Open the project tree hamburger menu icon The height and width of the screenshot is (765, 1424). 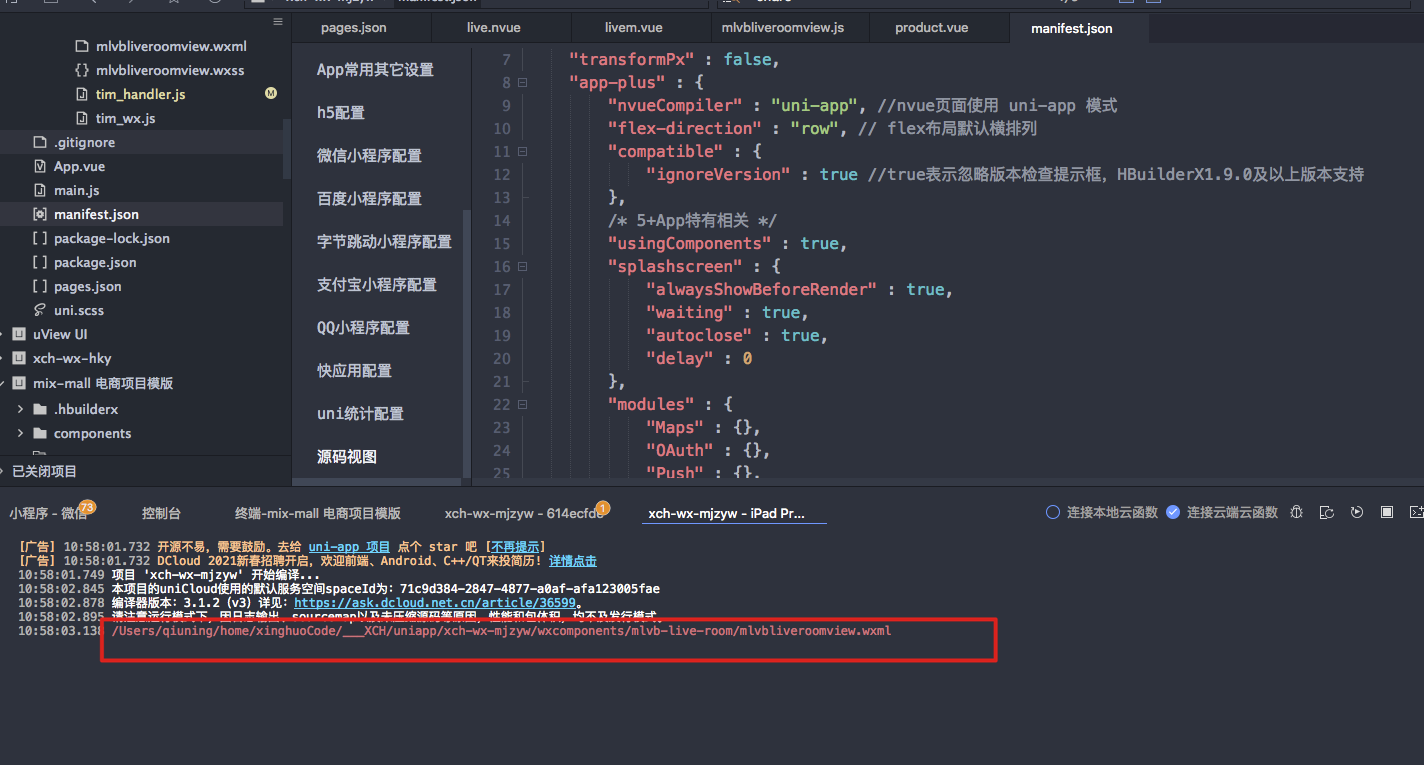coord(277,21)
